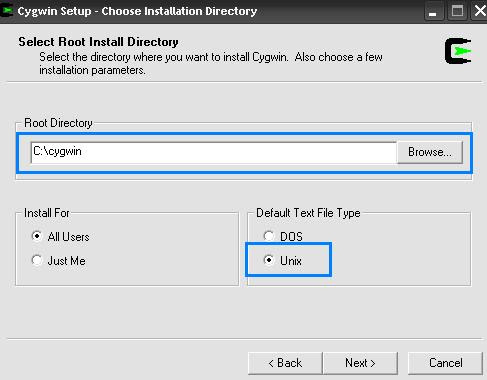
Task: Click the C:\cygwin root directory field
Action: point(214,152)
